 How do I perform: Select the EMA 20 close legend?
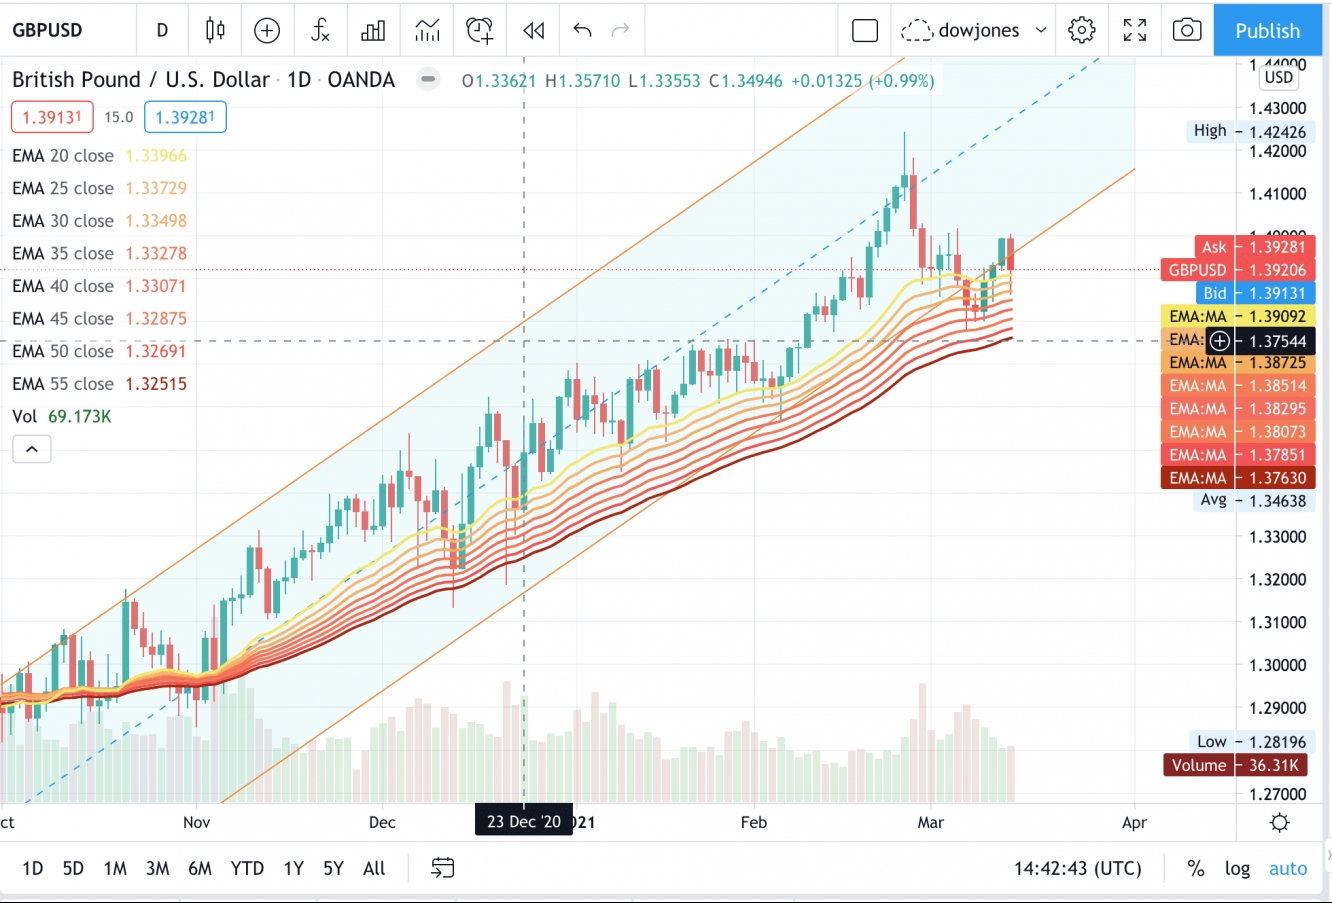tap(100, 156)
